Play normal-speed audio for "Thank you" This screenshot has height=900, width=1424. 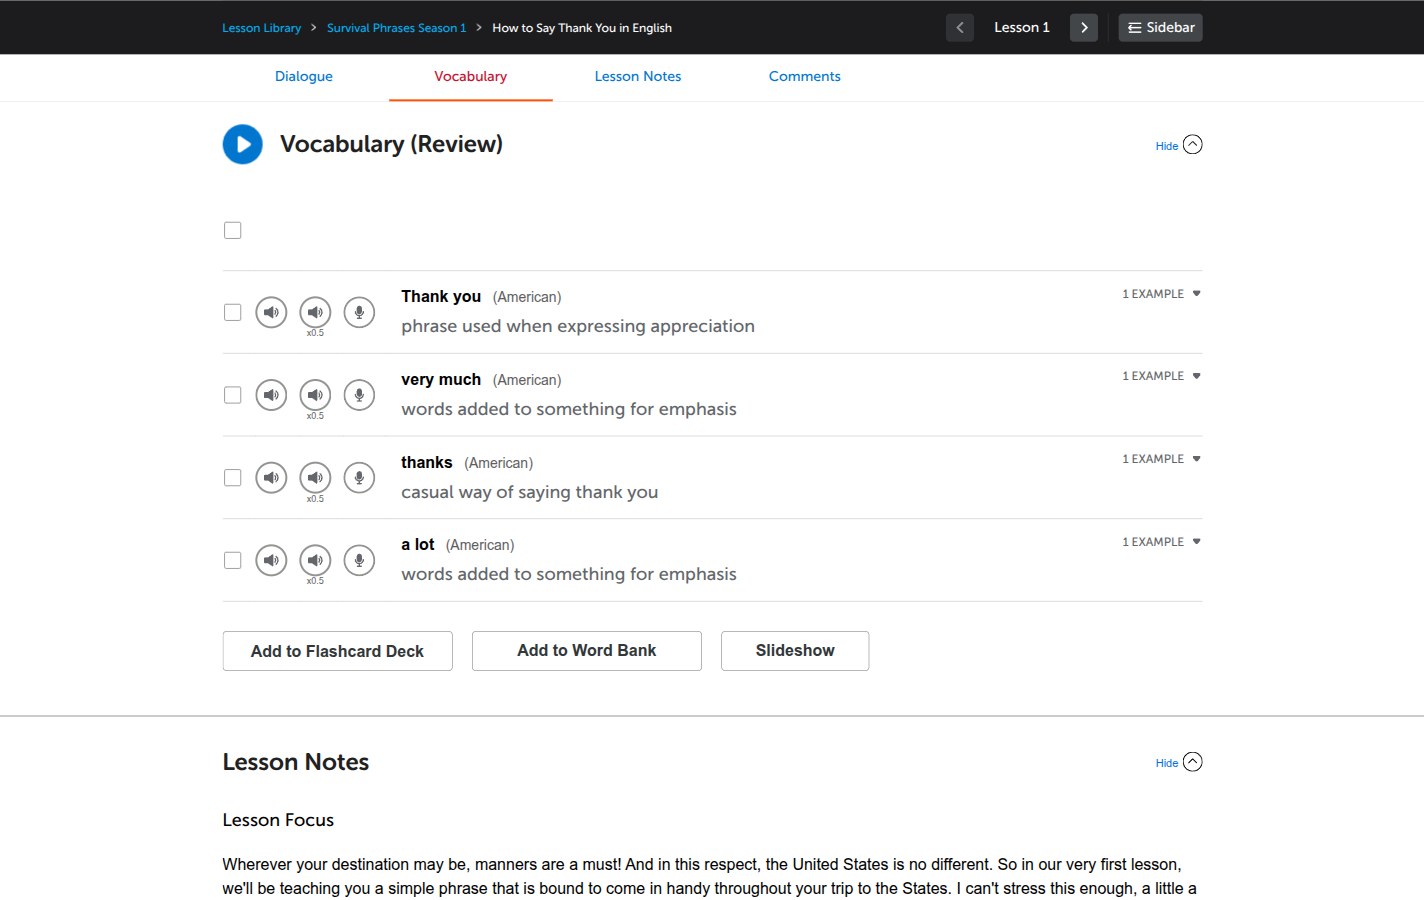[271, 312]
